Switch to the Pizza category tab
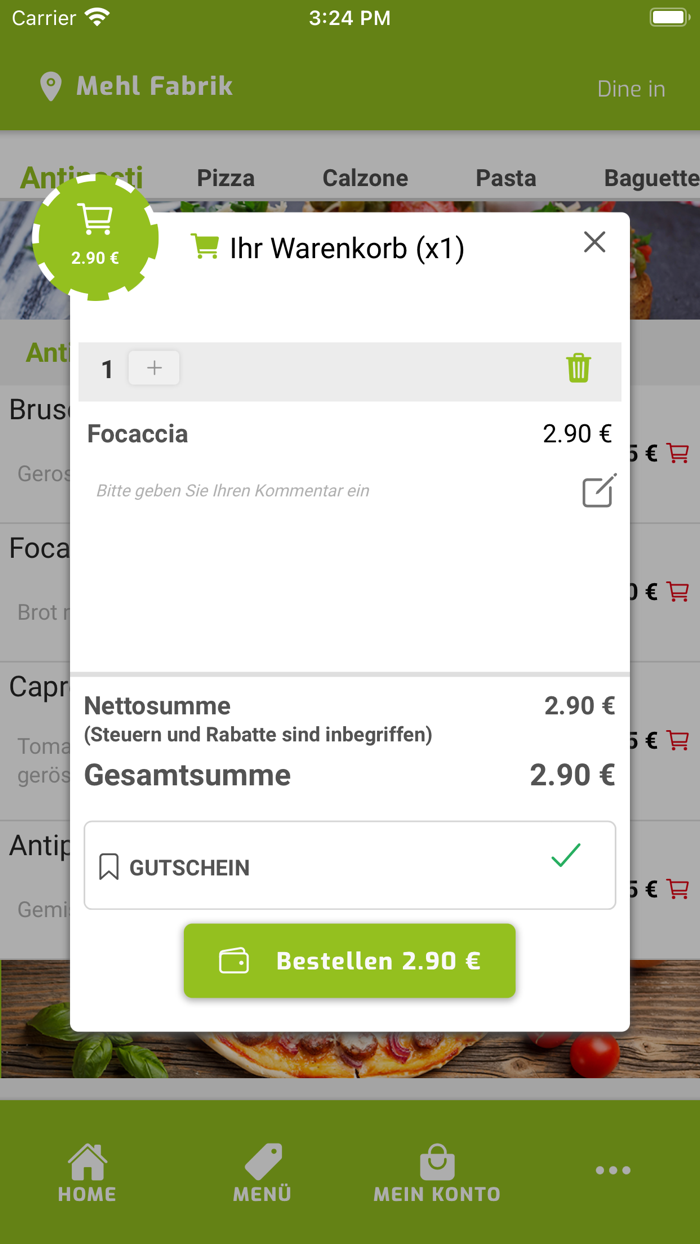The width and height of the screenshot is (700, 1244). click(225, 178)
